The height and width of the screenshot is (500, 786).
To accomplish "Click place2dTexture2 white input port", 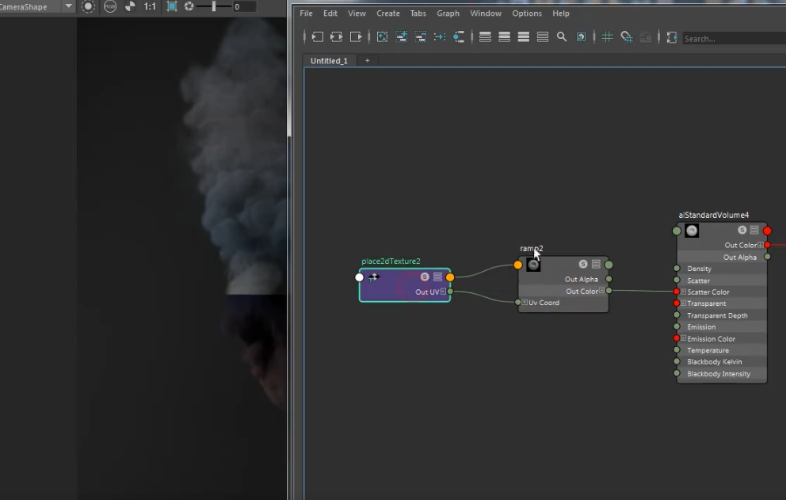I will [359, 277].
